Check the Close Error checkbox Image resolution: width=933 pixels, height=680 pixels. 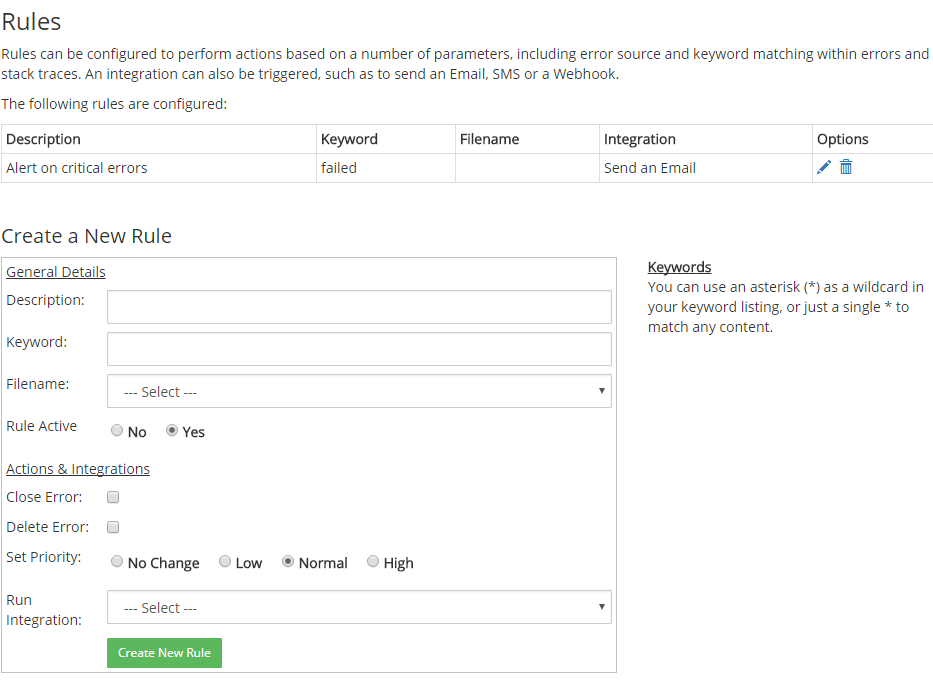pos(113,497)
